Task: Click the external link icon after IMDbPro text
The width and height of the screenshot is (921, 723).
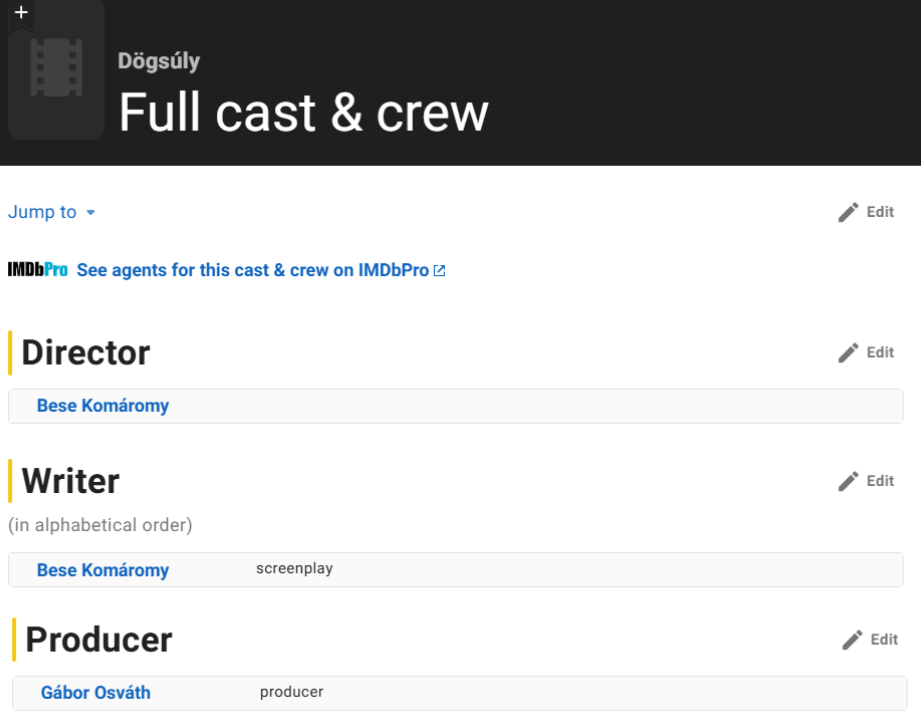Action: coord(439,271)
